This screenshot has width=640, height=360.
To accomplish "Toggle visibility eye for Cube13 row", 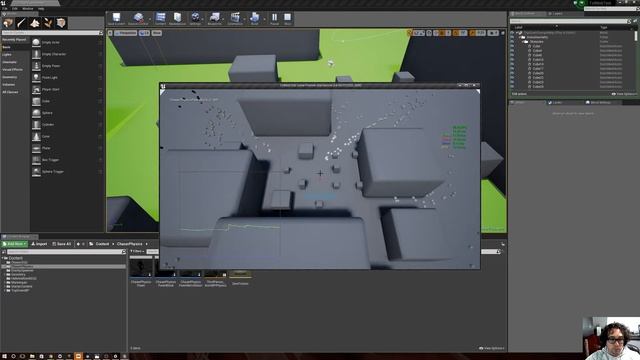I will tap(512, 60).
